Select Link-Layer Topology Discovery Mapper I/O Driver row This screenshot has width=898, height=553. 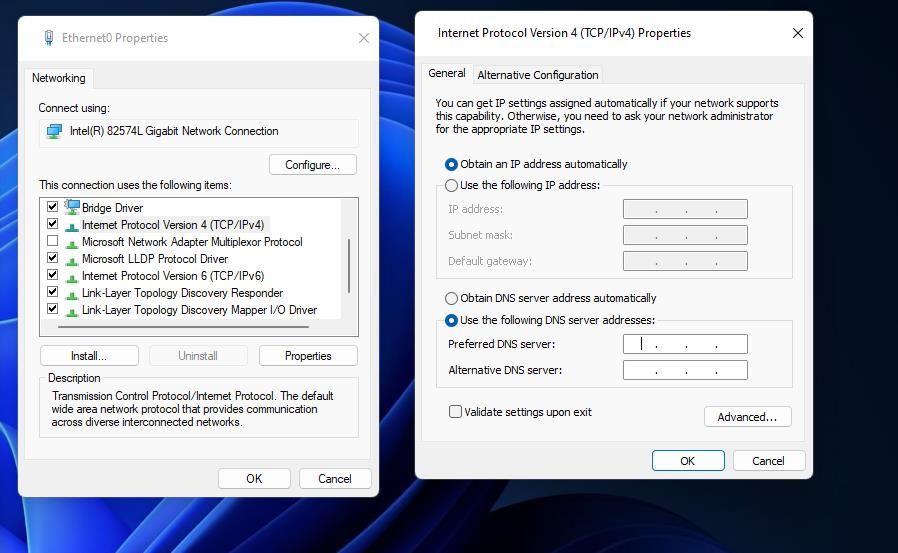pos(199,310)
